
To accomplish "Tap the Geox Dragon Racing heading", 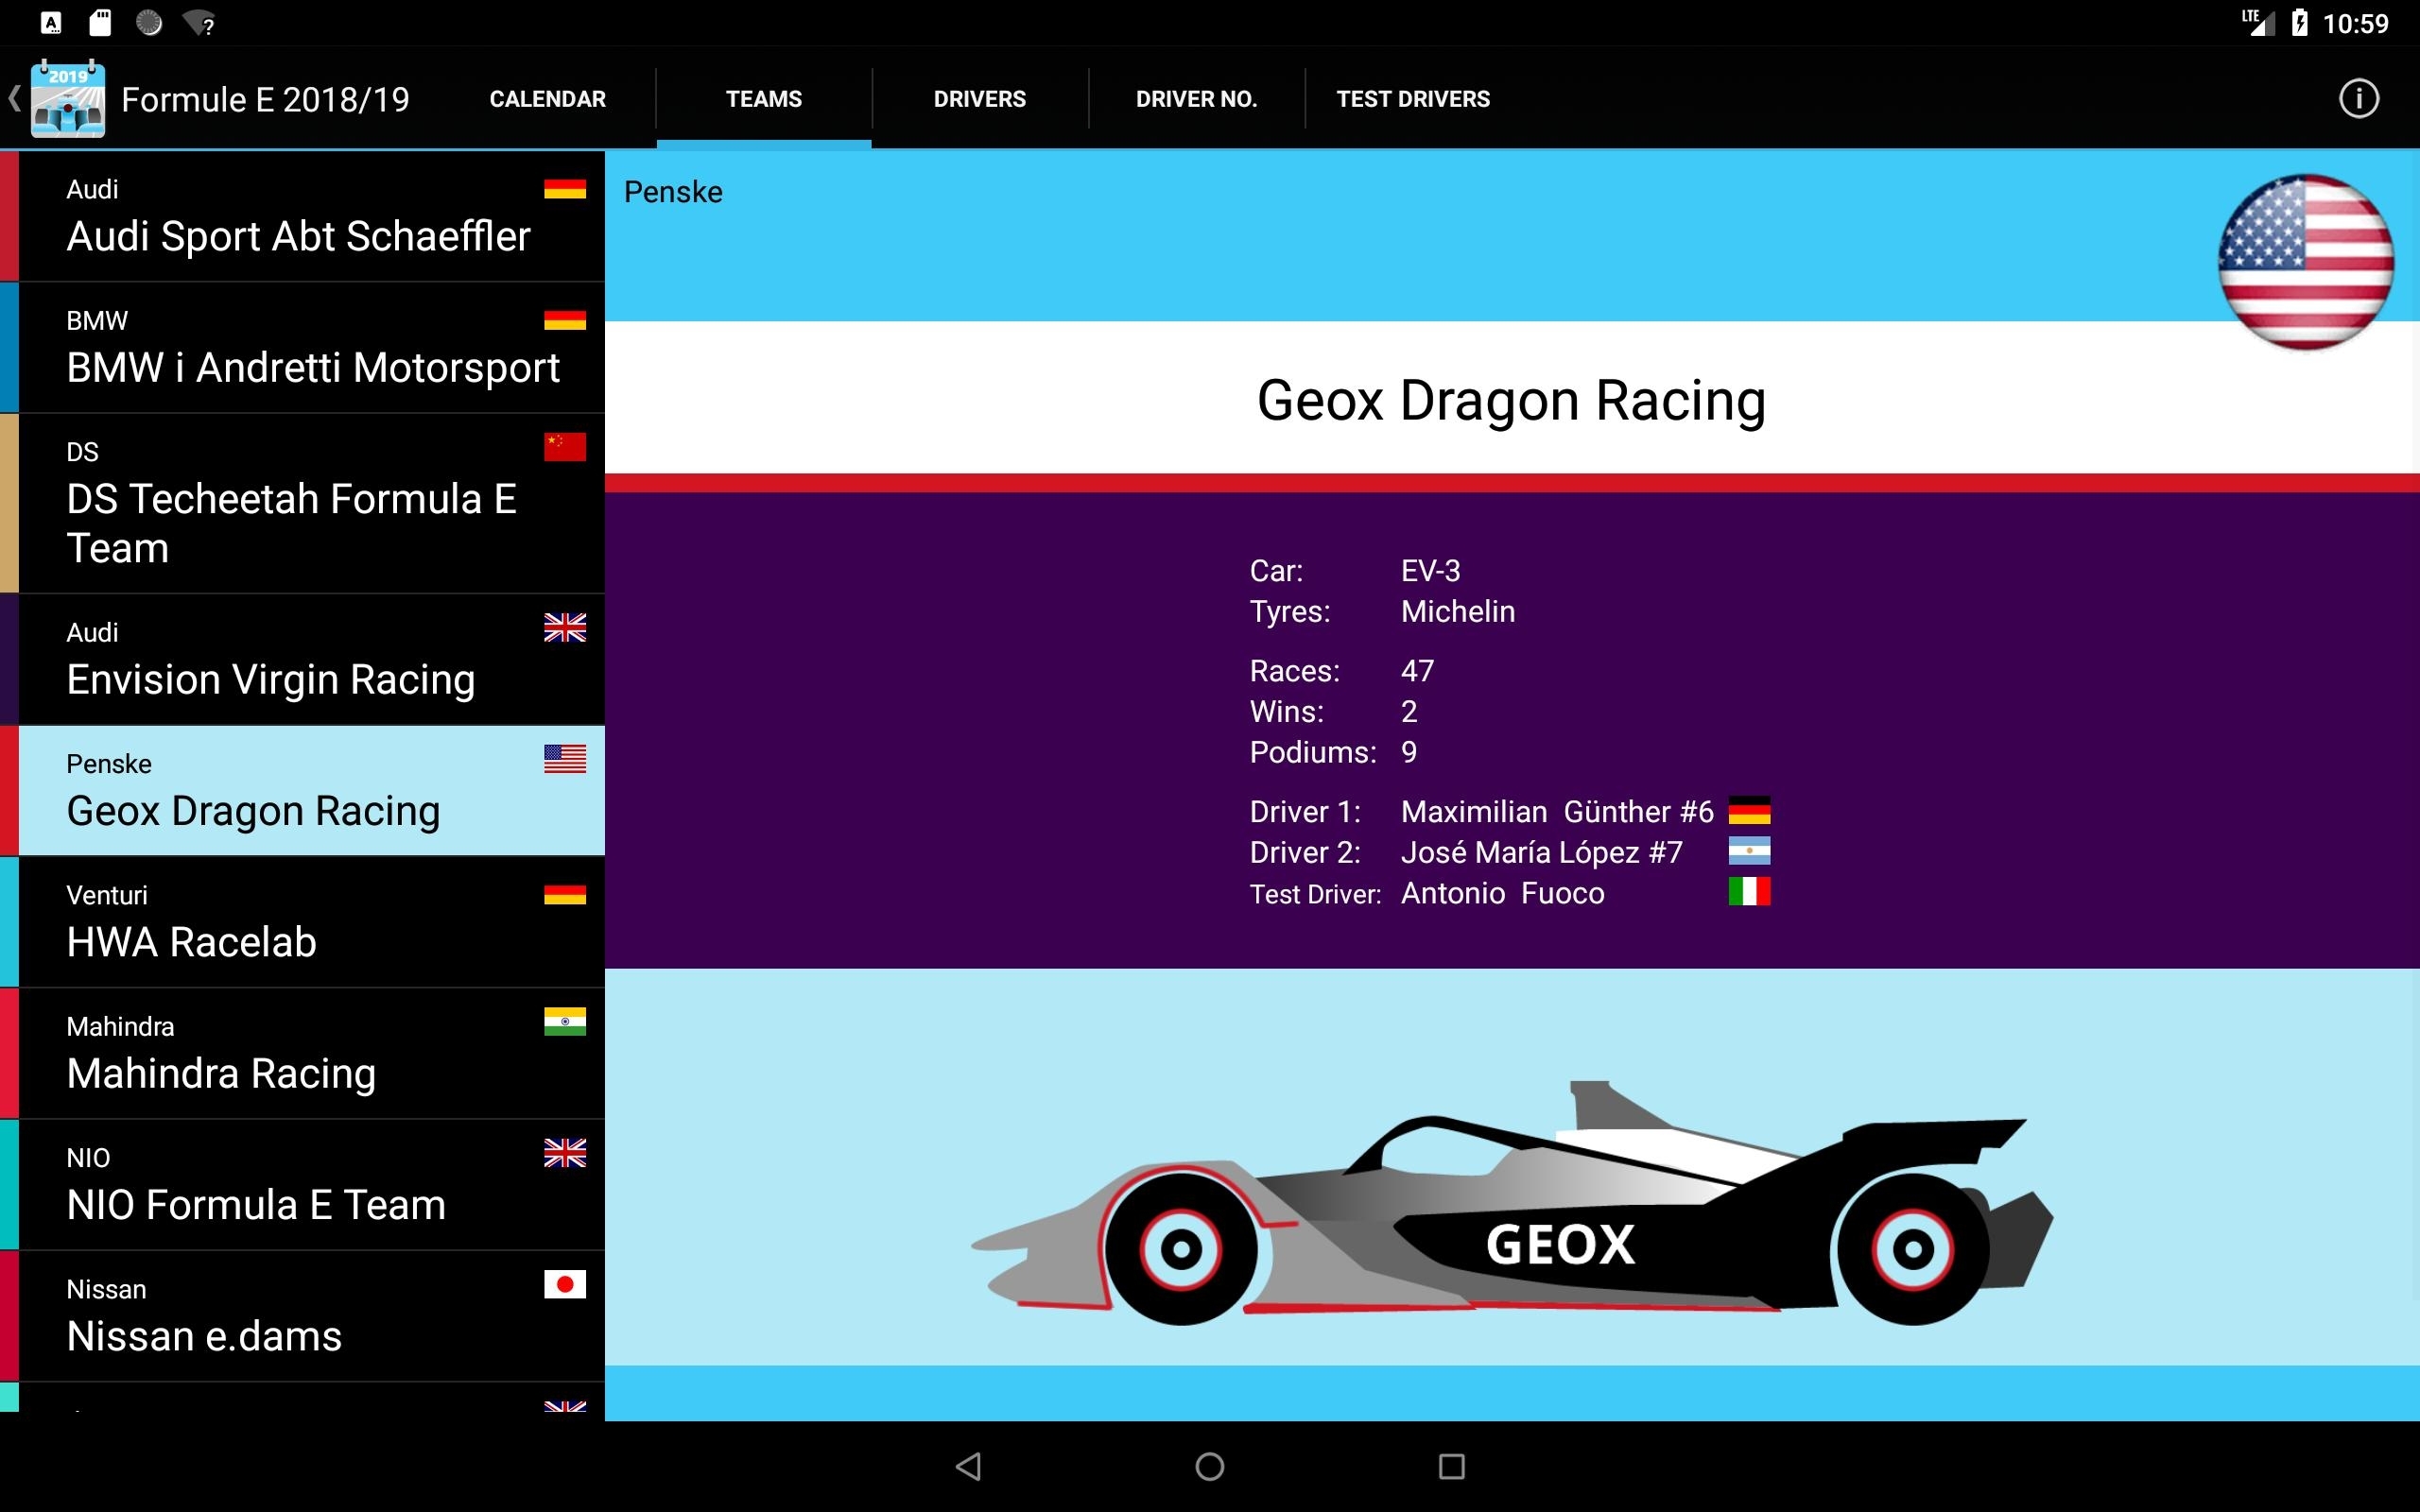I will coord(1511,400).
